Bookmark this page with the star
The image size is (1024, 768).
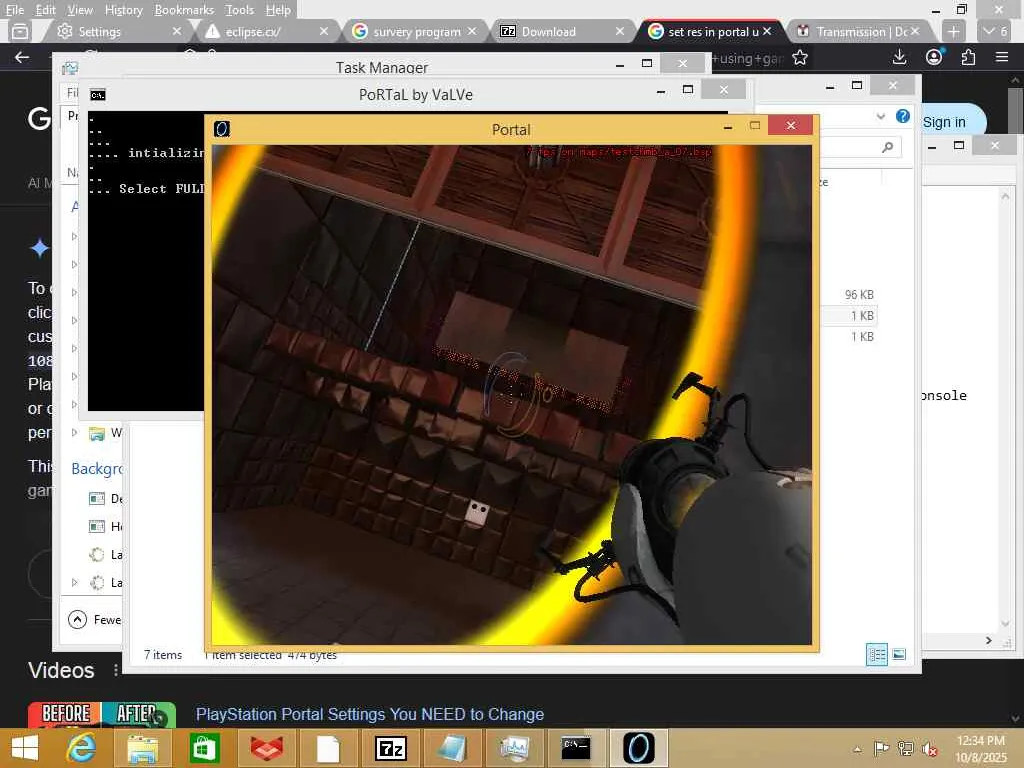click(800, 58)
